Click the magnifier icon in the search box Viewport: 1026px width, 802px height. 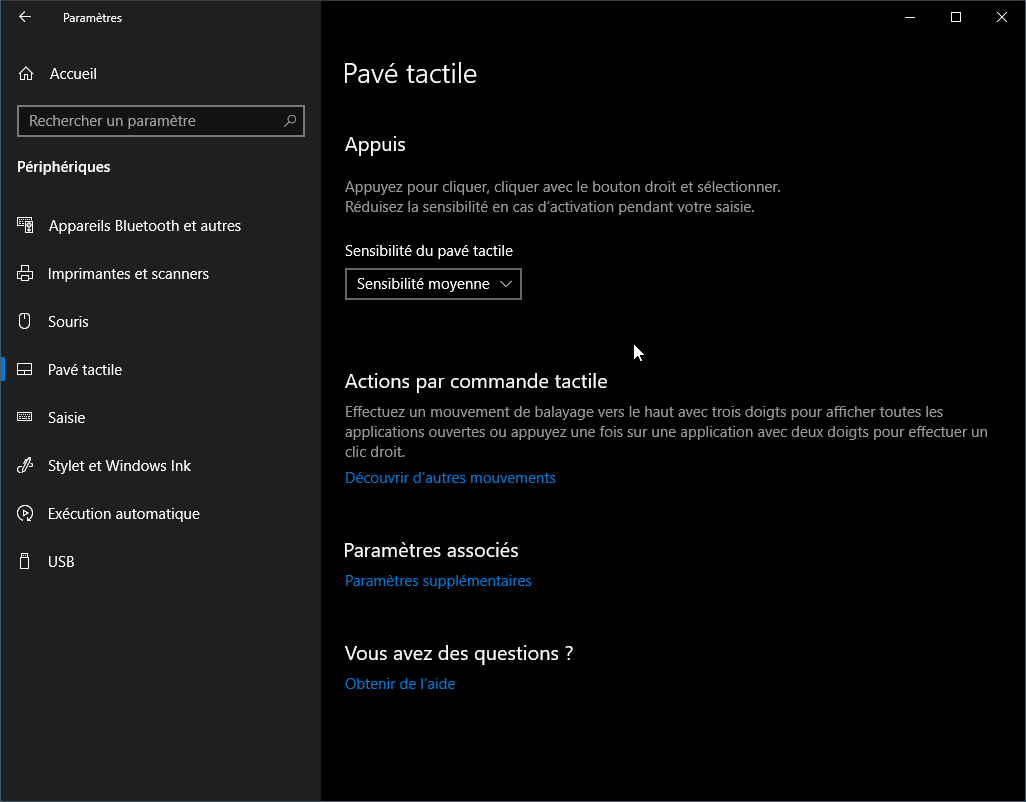pos(290,121)
